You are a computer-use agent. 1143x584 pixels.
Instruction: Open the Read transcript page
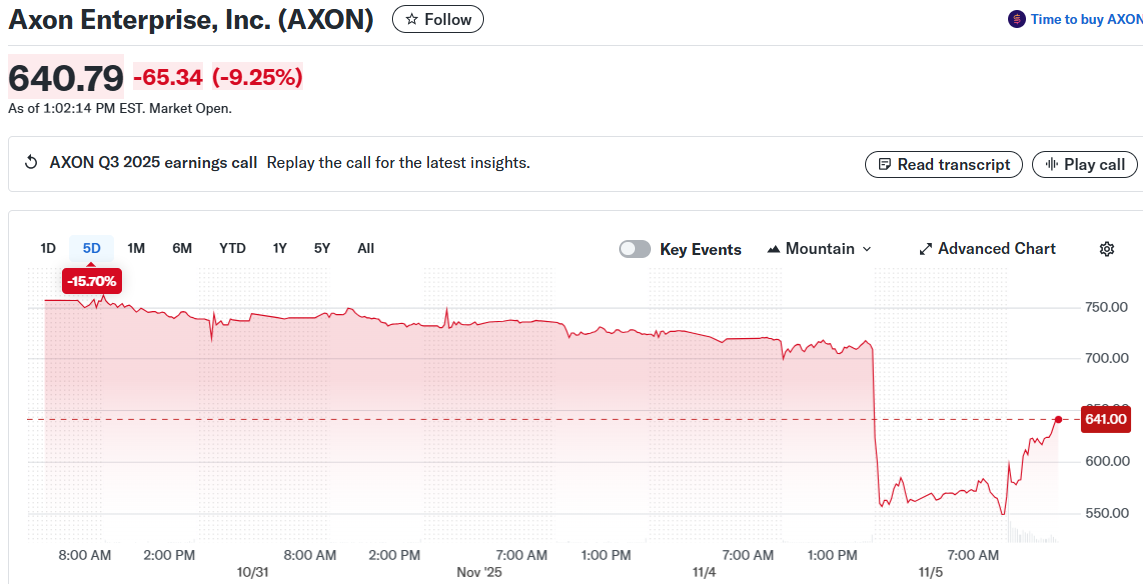943,164
